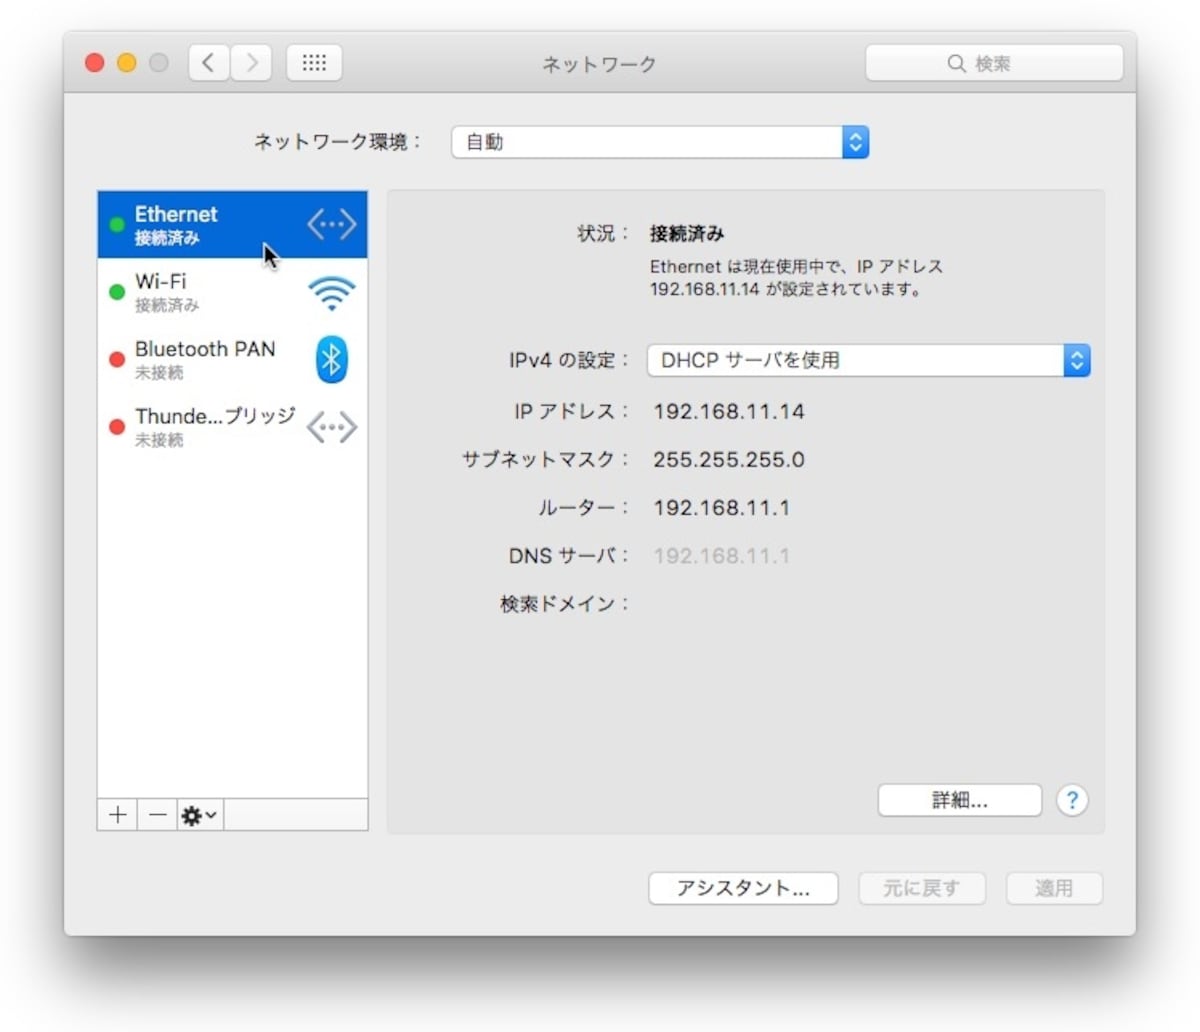
Task: Open help with the question mark button
Action: [1072, 800]
